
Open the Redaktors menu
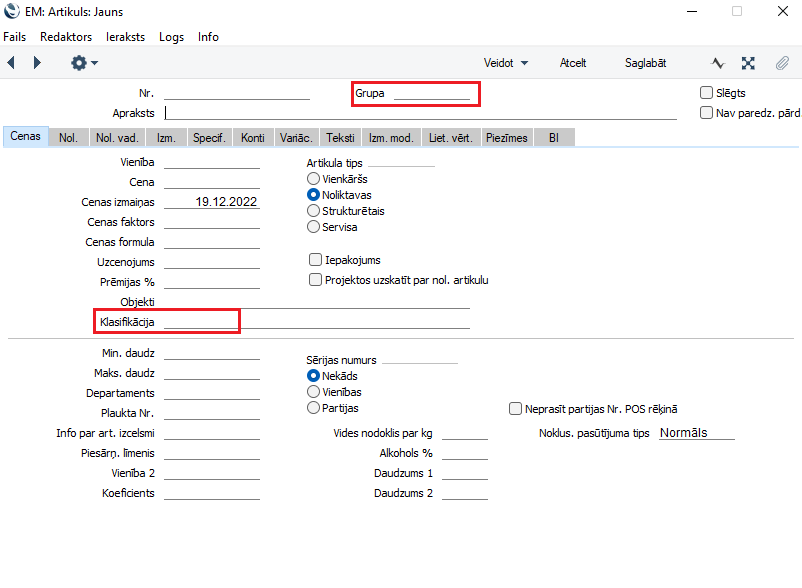[66, 37]
